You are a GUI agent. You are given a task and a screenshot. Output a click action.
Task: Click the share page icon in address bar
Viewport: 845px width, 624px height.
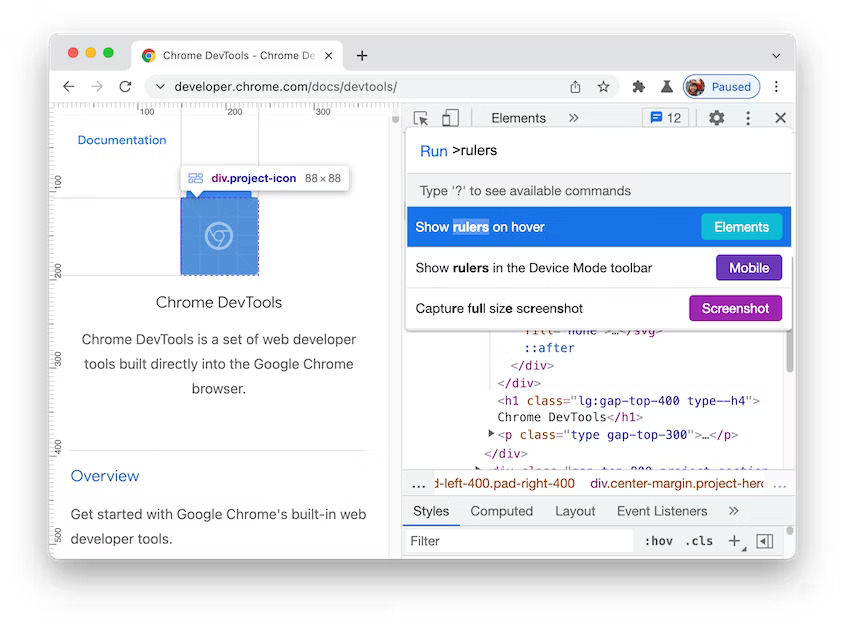click(575, 87)
